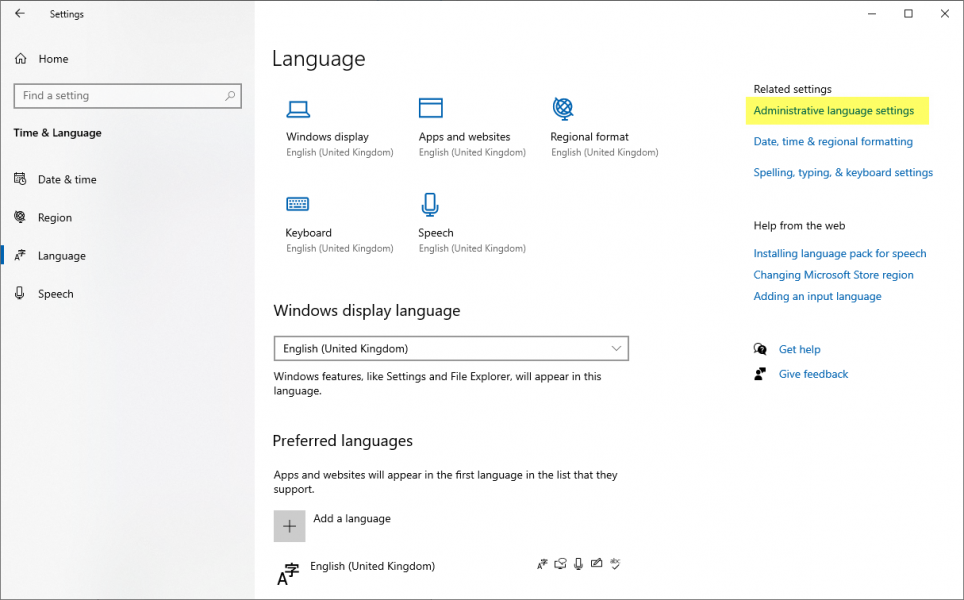Open Date, time & regional formatting link
This screenshot has height=600, width=964.
click(x=832, y=142)
